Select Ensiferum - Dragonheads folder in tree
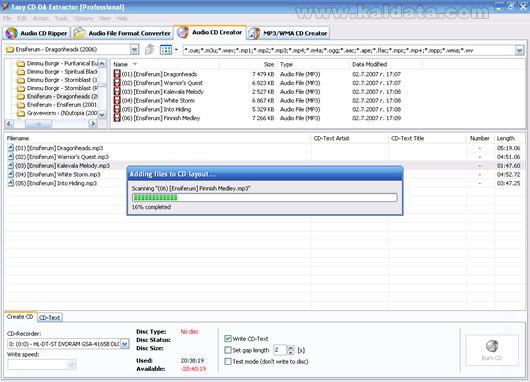 coord(57,96)
